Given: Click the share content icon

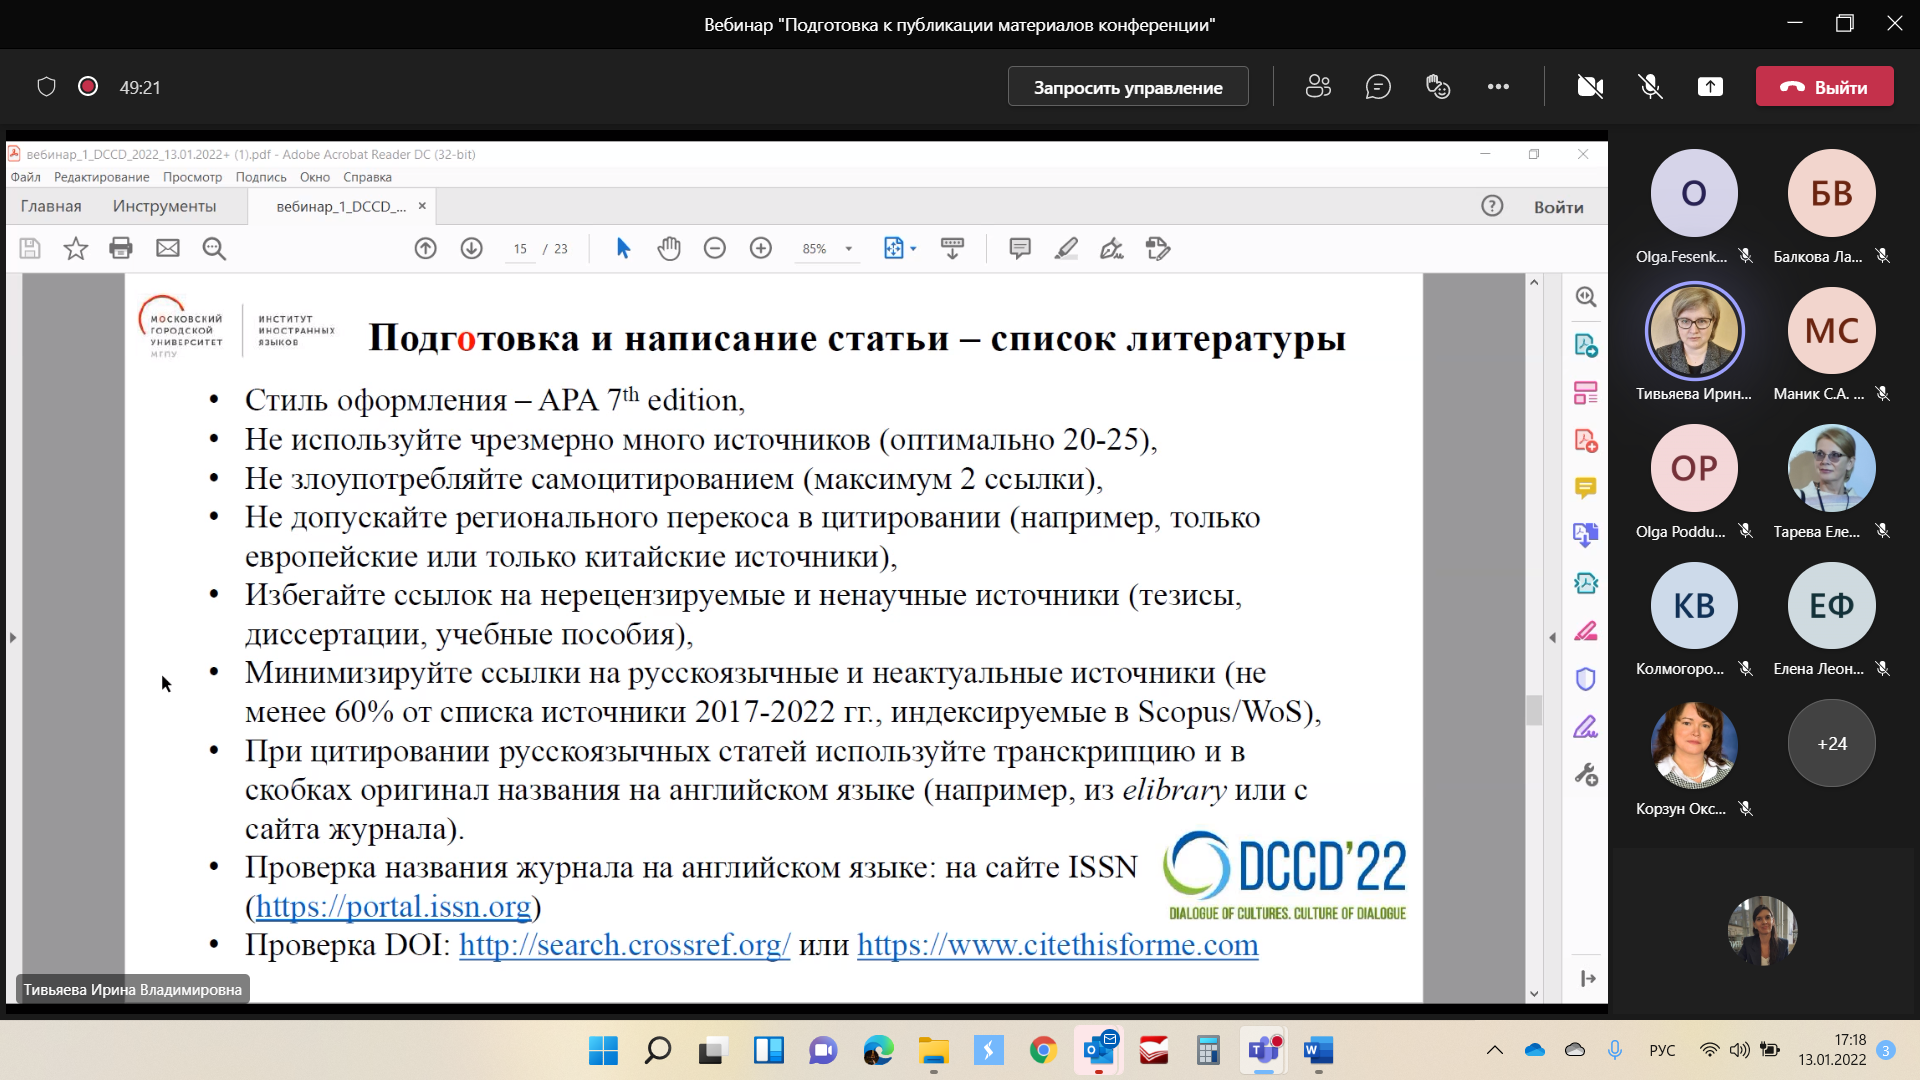Looking at the screenshot, I should click(x=1710, y=87).
